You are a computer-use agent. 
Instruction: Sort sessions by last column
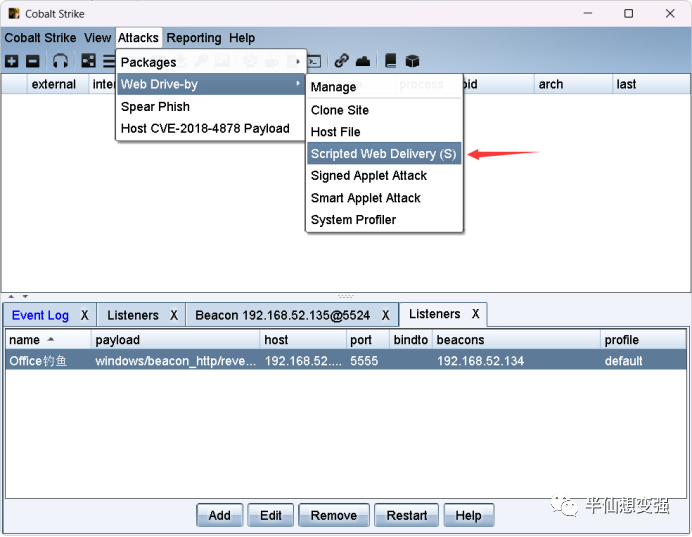pos(651,84)
